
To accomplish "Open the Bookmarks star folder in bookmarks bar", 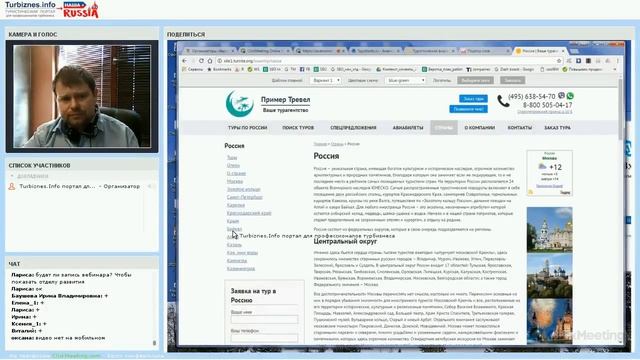I will [219, 69].
